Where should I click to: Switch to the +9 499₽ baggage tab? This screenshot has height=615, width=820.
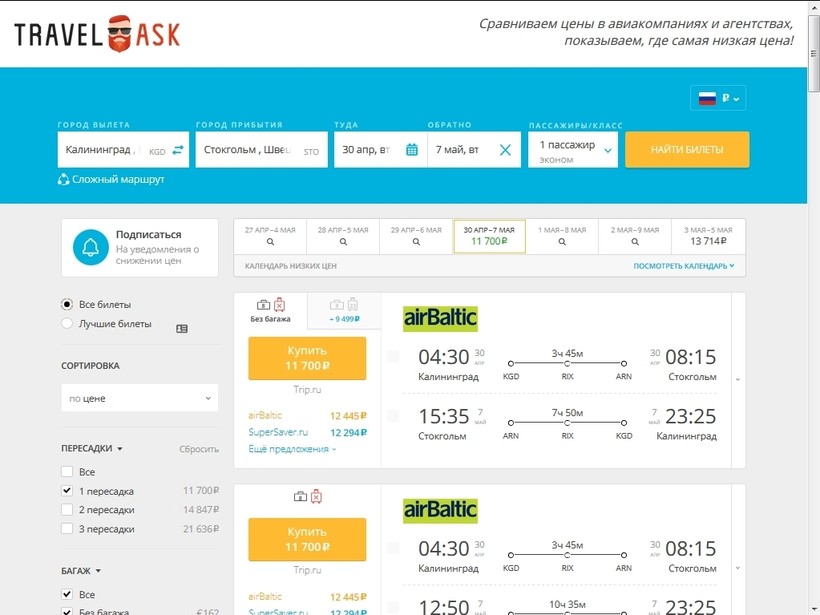[x=344, y=311]
